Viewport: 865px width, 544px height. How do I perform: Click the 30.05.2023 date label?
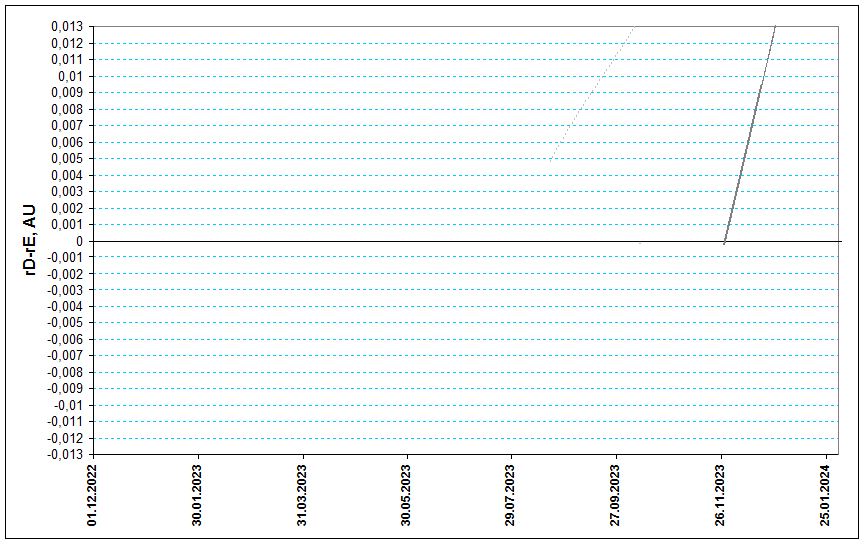[406, 495]
